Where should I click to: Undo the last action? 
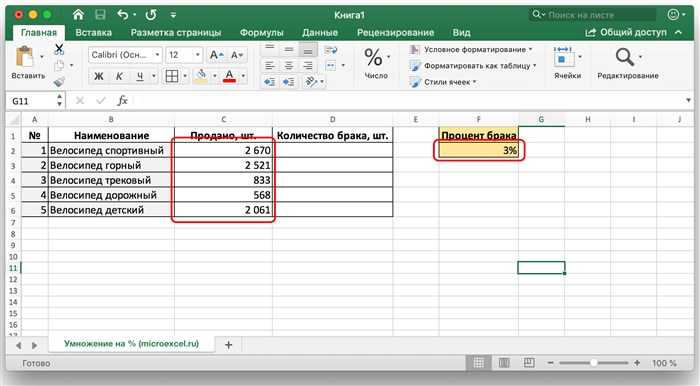click(123, 15)
